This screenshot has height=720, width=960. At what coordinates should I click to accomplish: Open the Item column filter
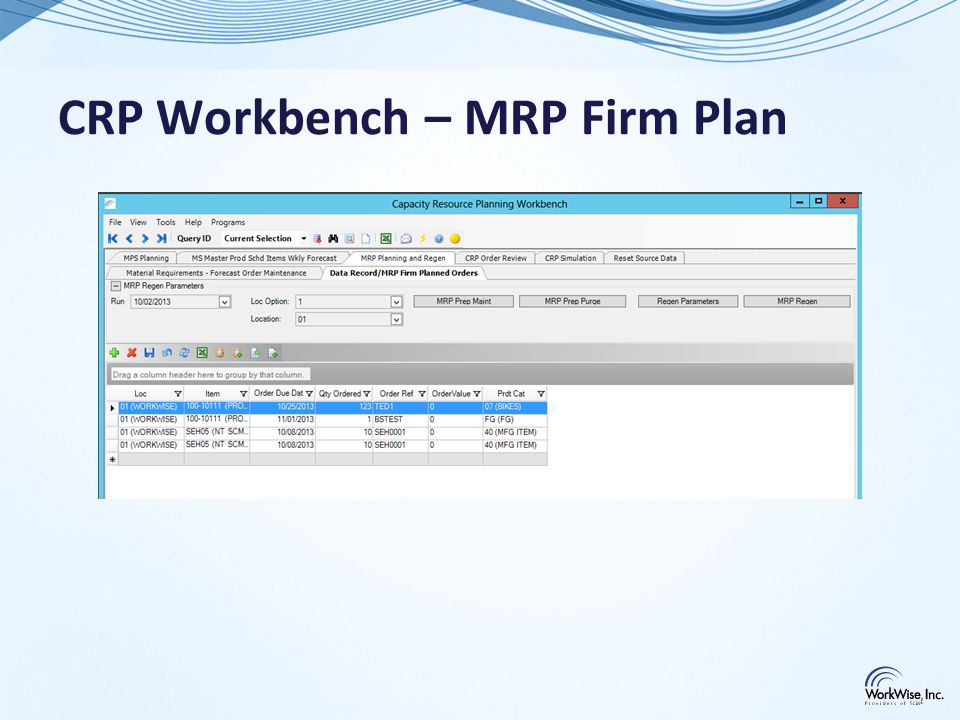tap(243, 394)
